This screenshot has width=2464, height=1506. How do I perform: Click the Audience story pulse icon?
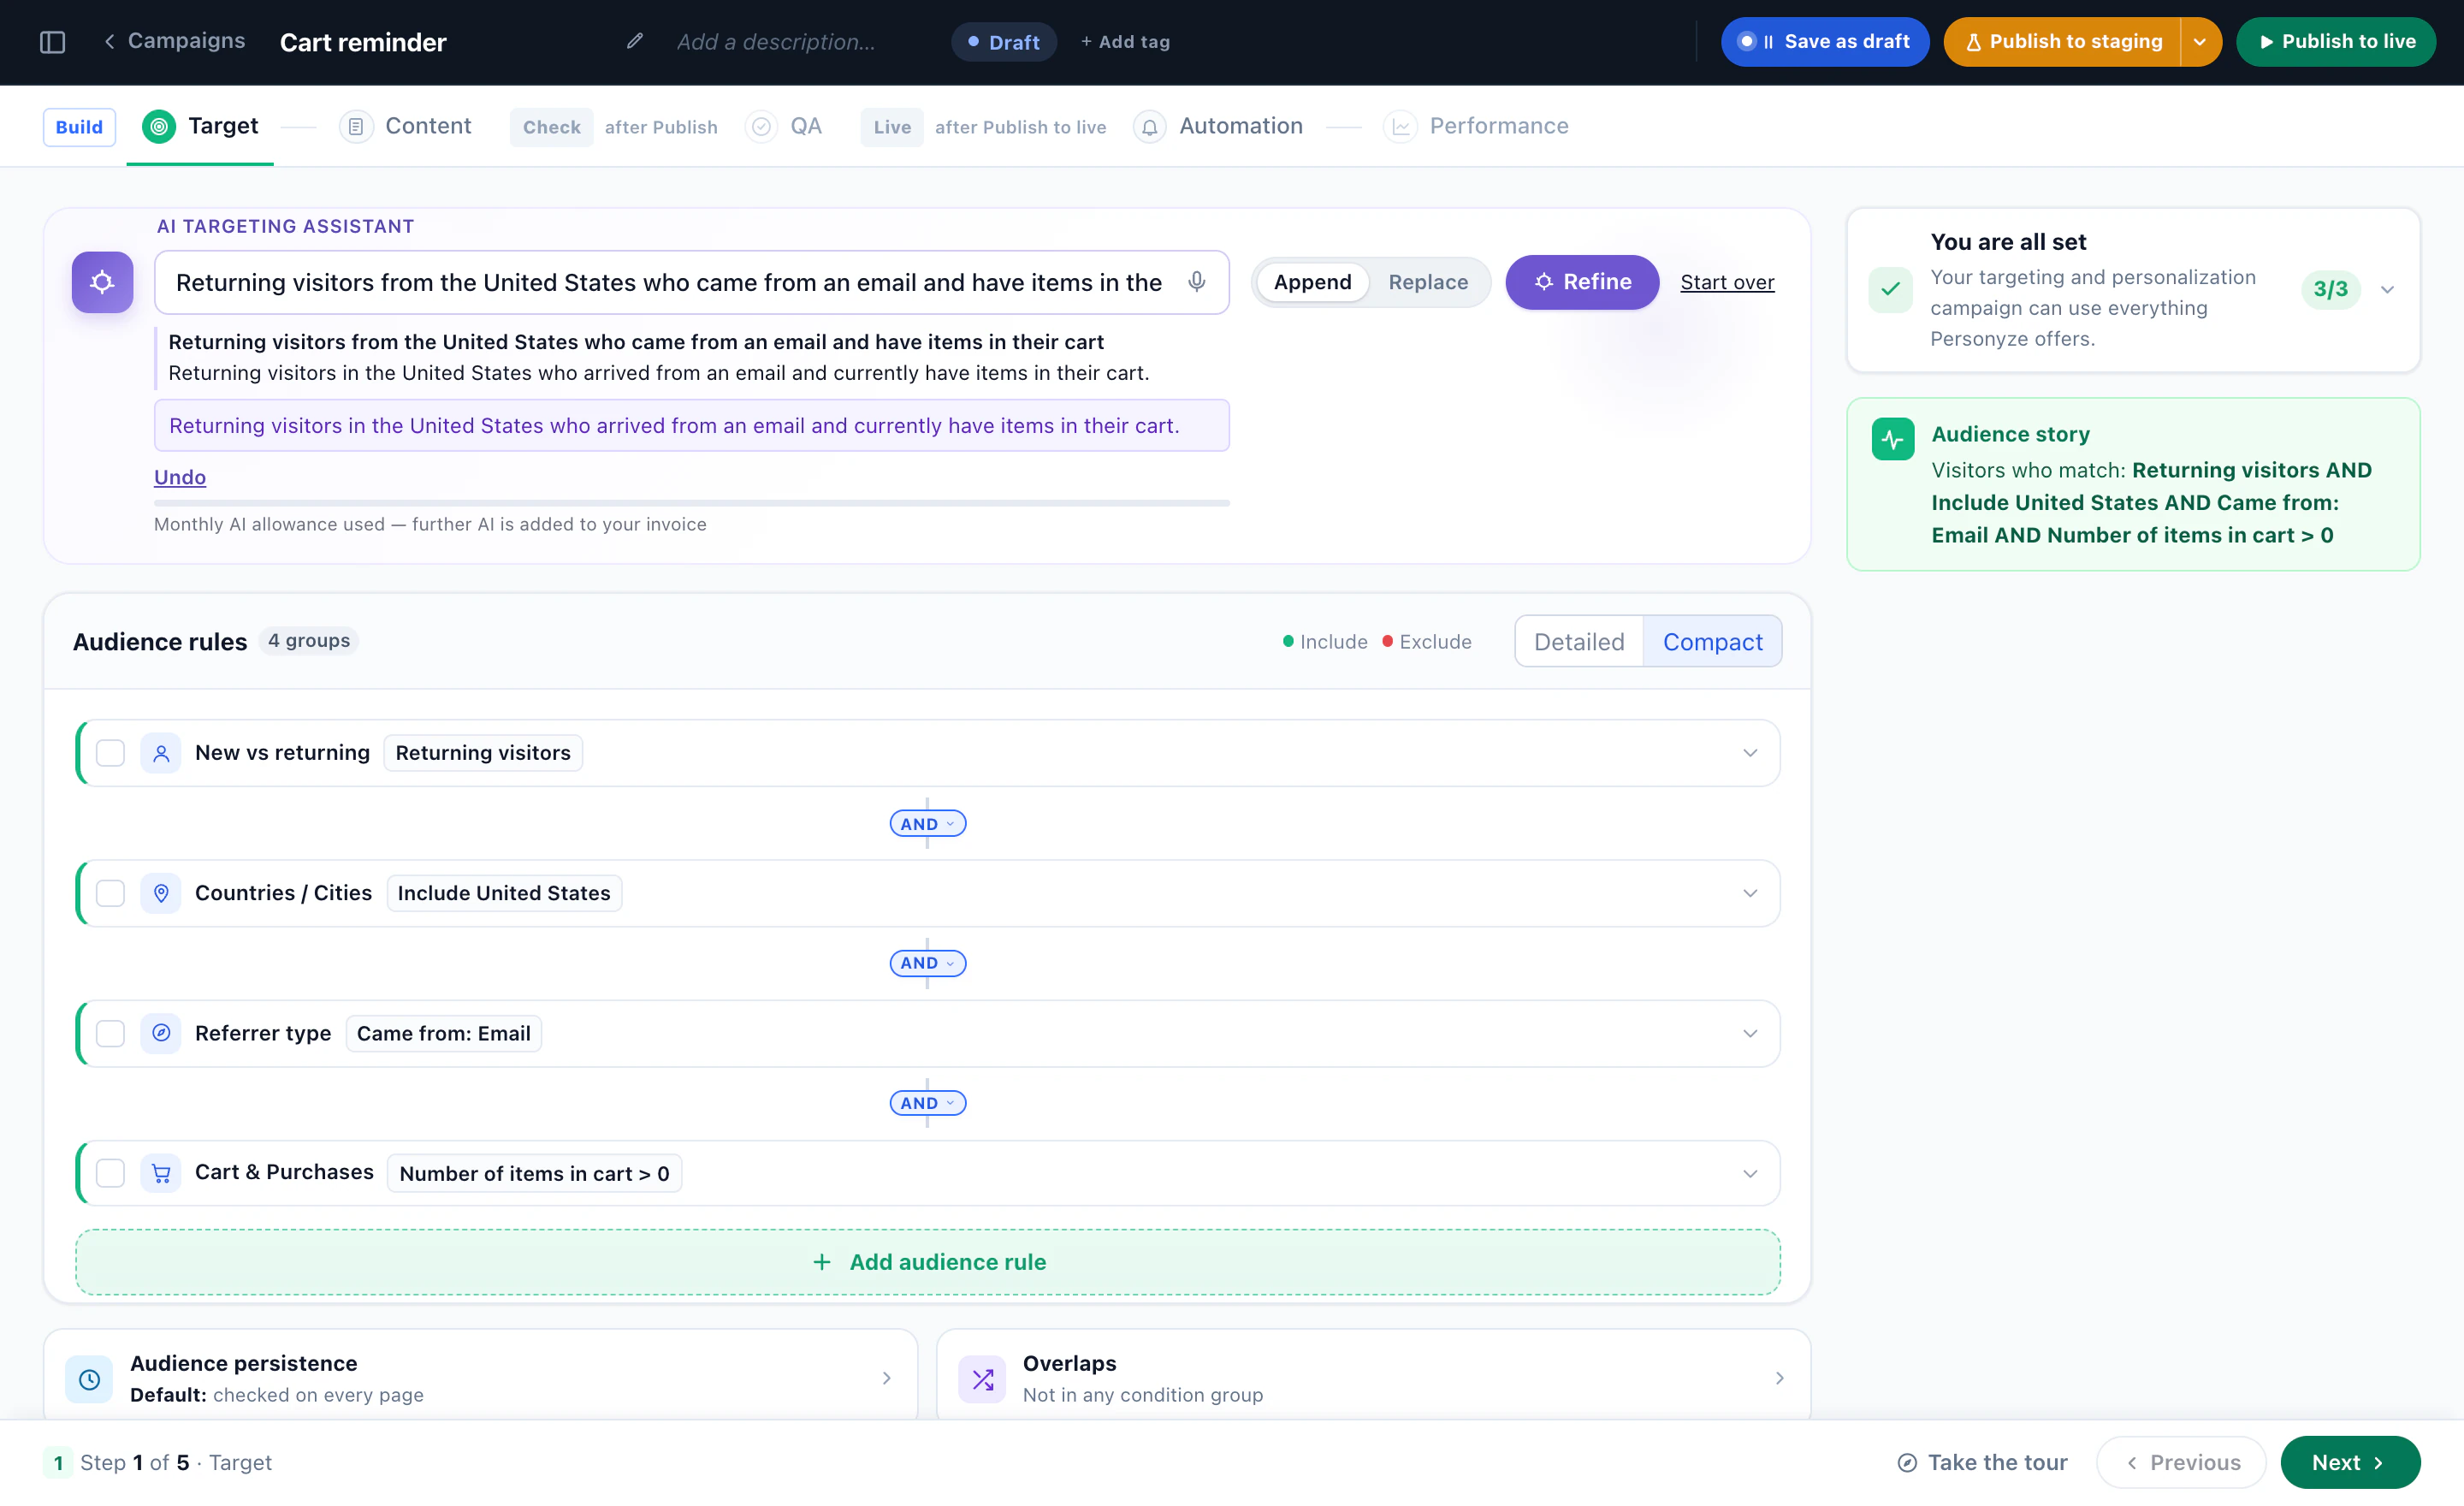pyautogui.click(x=1893, y=439)
